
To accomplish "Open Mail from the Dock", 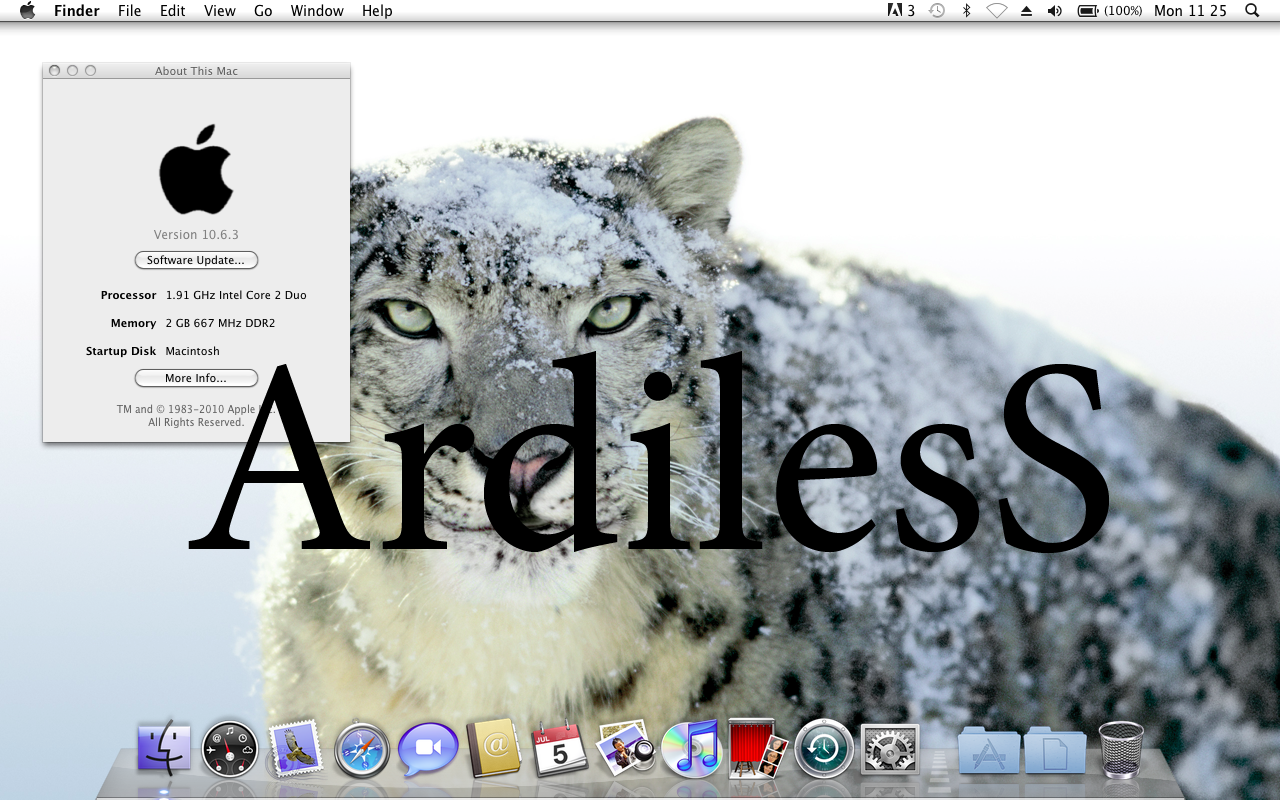I will click(296, 748).
